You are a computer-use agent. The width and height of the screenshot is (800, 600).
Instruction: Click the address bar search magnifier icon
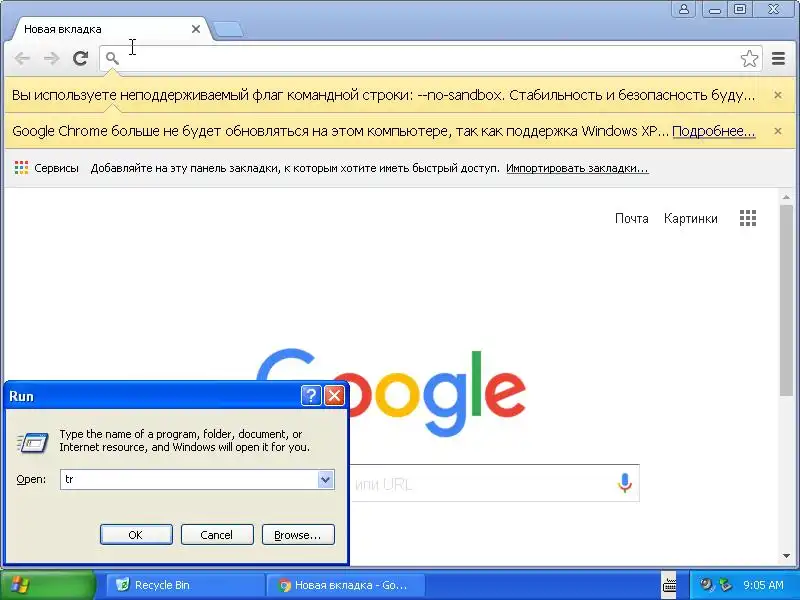(x=112, y=59)
